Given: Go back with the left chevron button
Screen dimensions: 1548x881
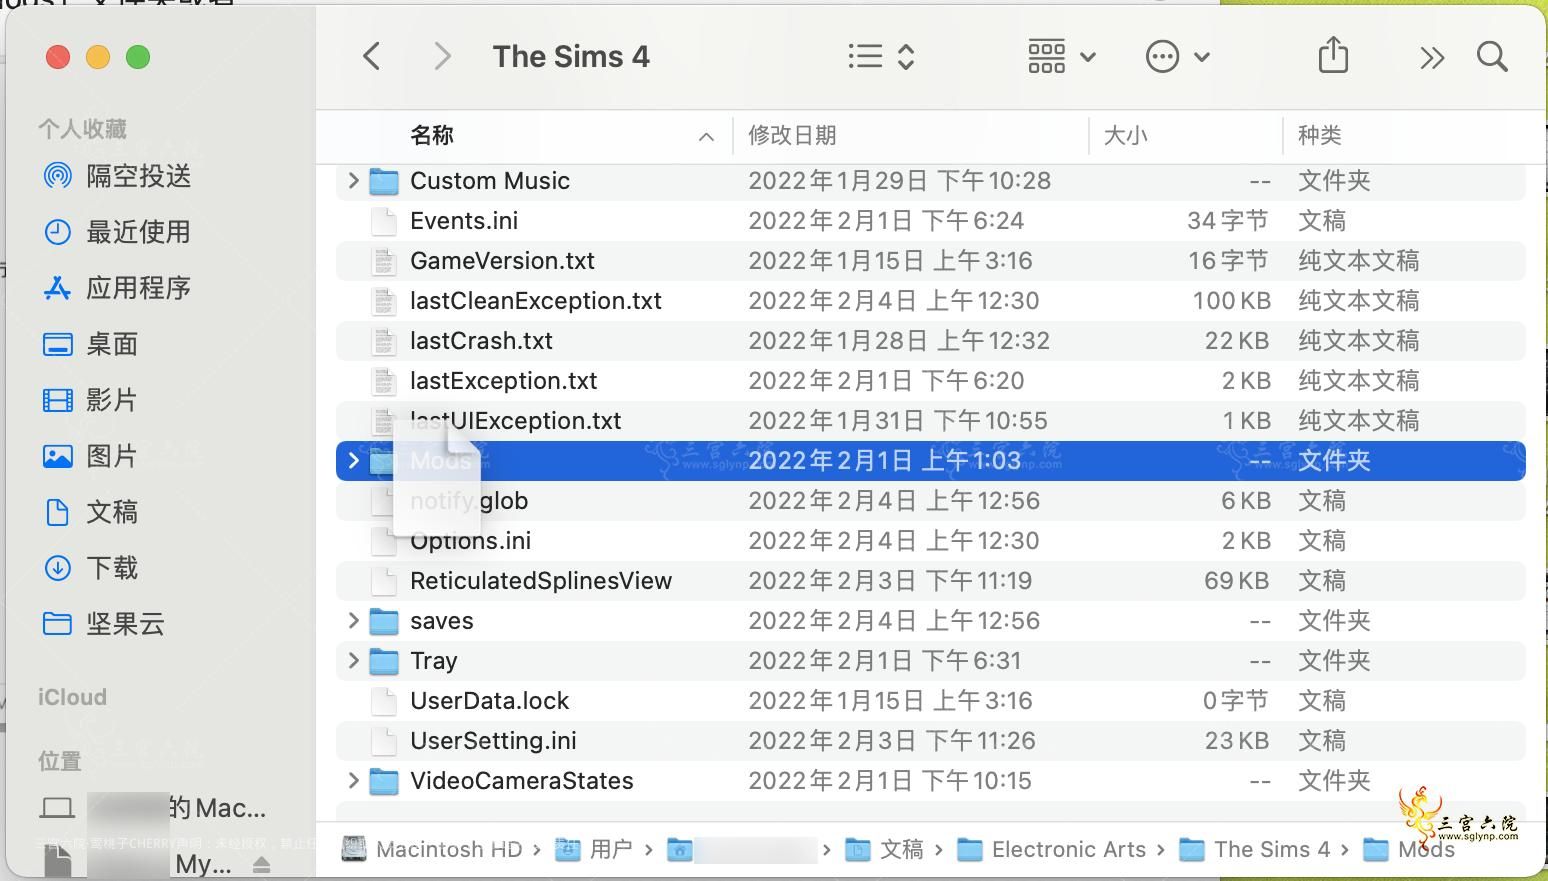Looking at the screenshot, I should 372,57.
